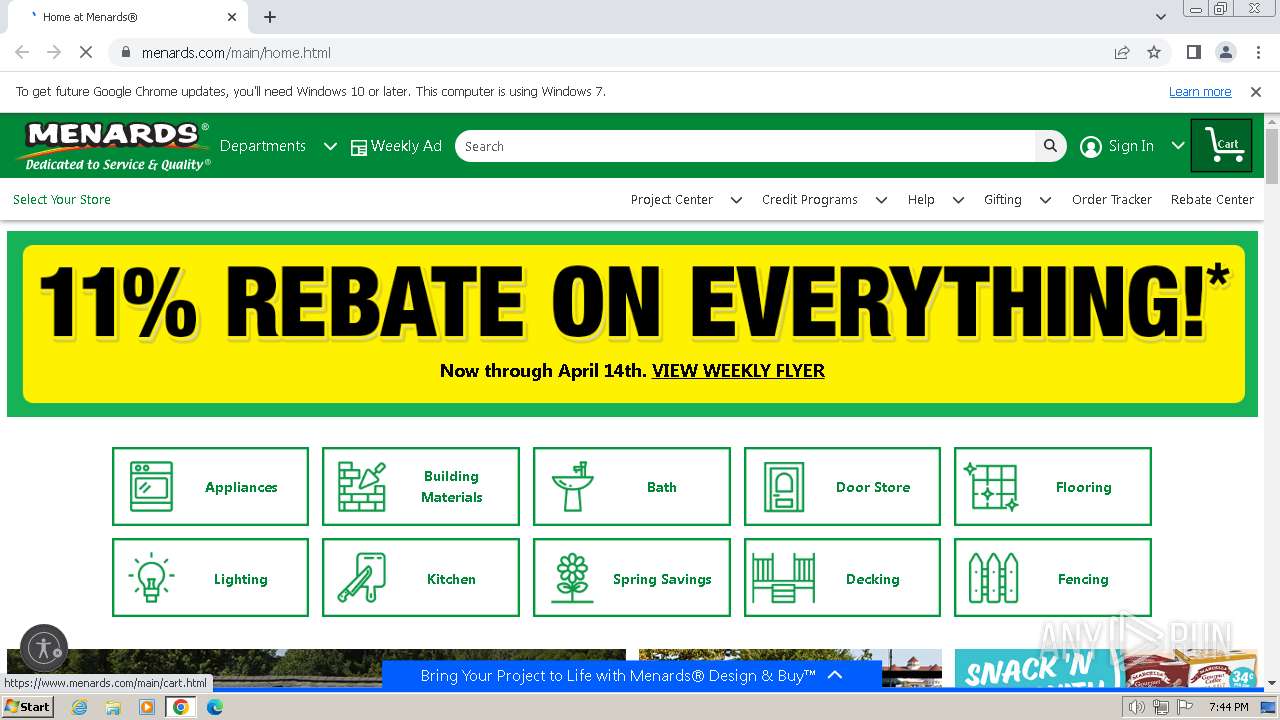Open the Lighting category tile

click(x=210, y=578)
